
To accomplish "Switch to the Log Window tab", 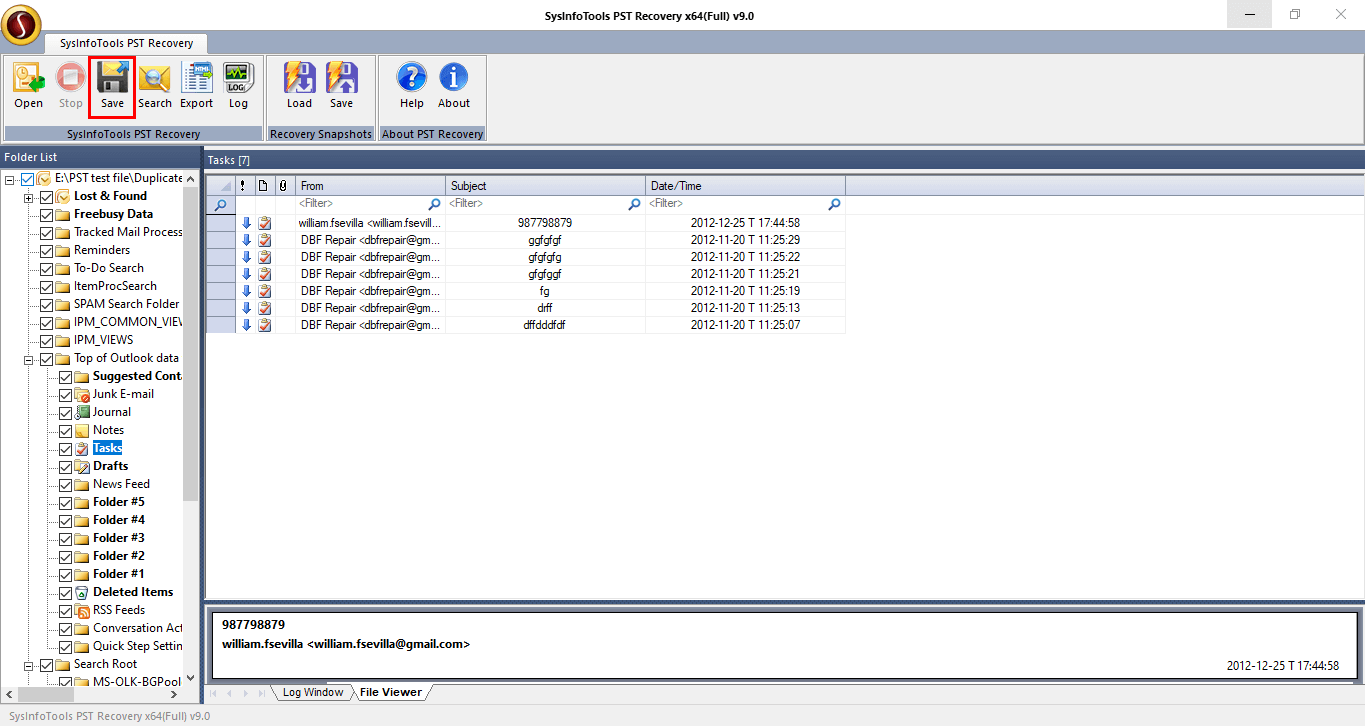I will click(x=312, y=692).
